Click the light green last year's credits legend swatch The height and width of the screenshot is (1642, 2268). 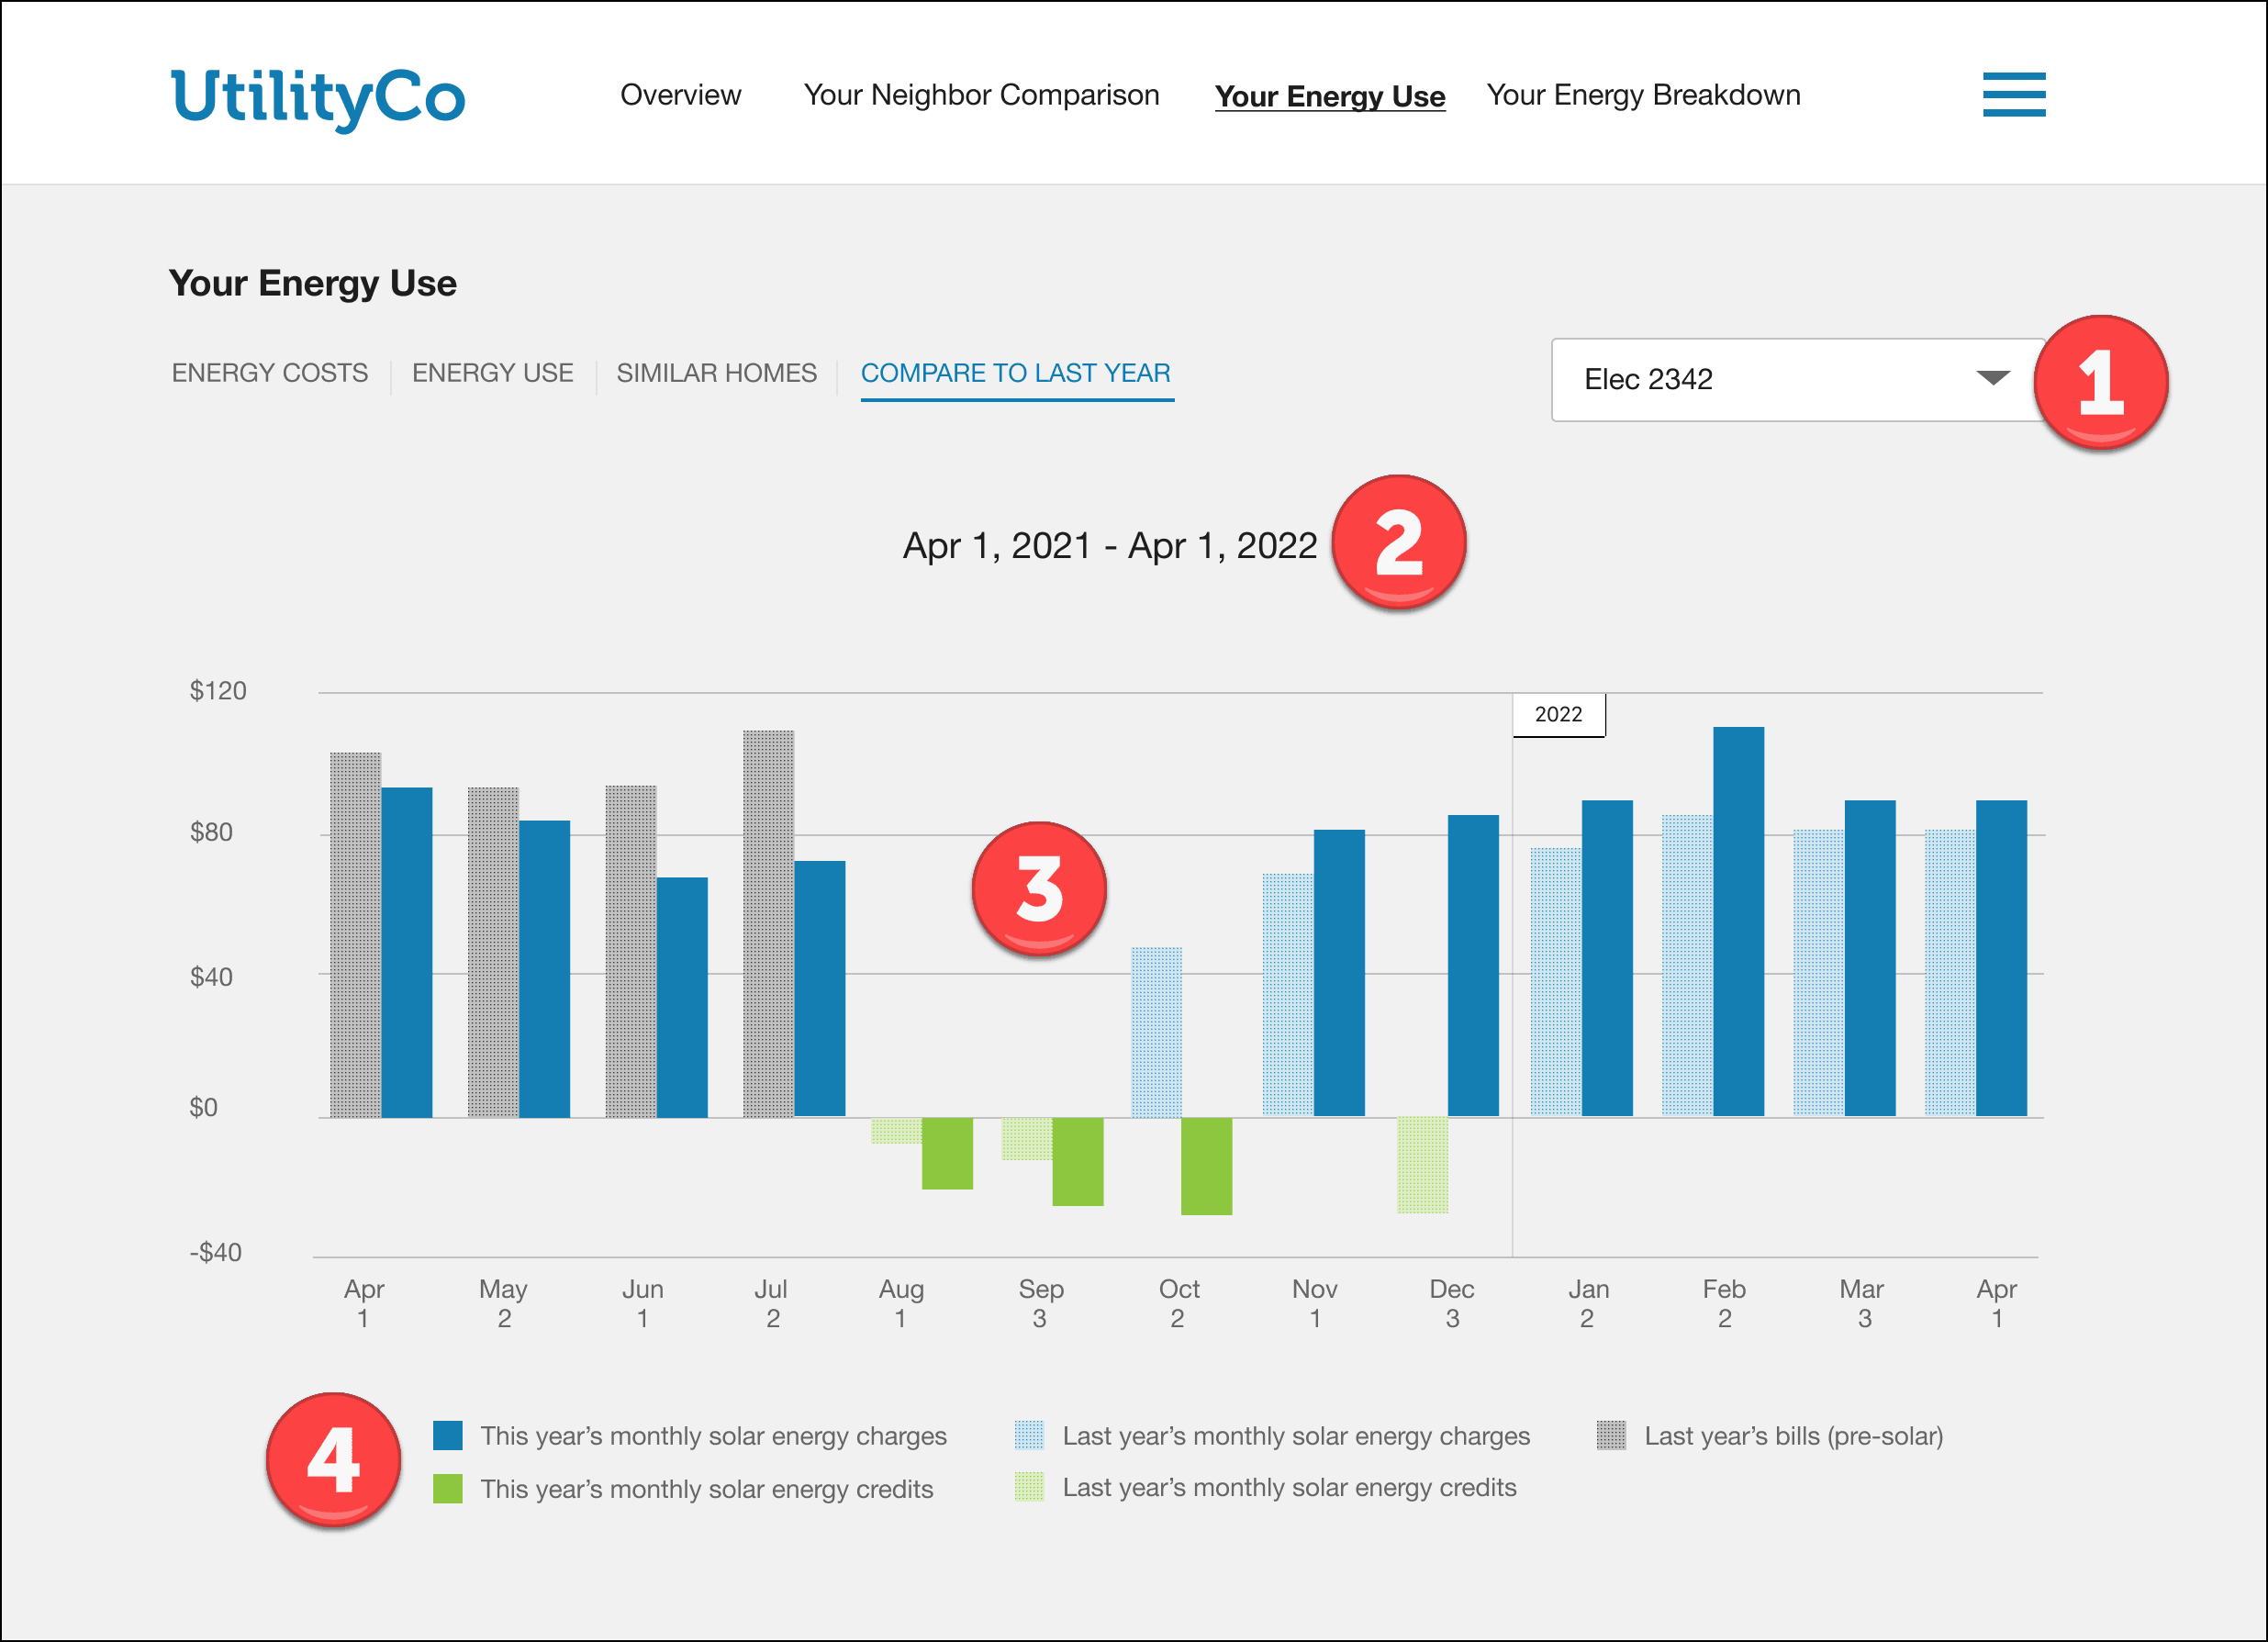[x=1030, y=1489]
